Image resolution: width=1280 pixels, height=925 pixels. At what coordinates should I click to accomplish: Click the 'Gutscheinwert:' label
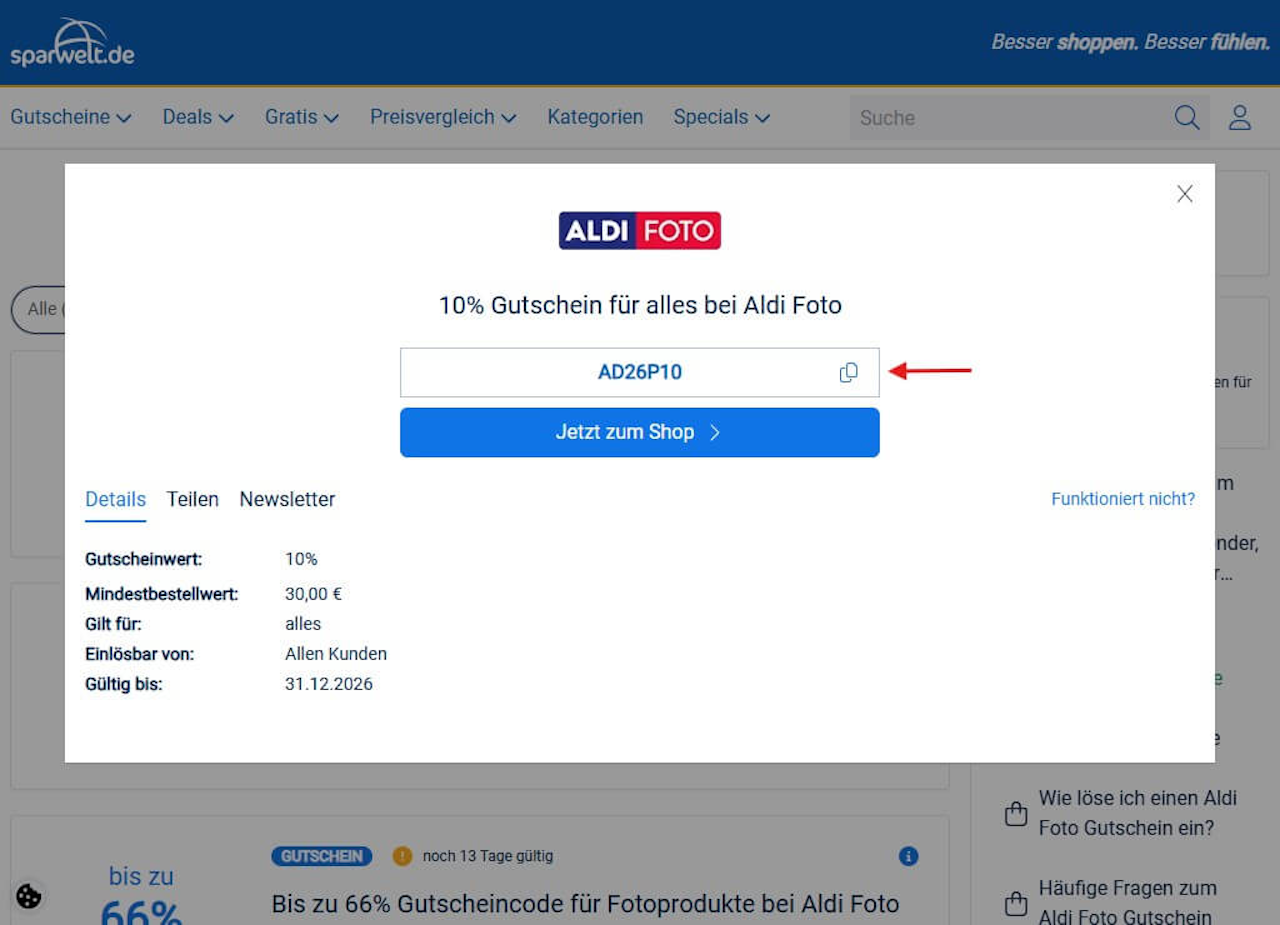click(x=144, y=559)
